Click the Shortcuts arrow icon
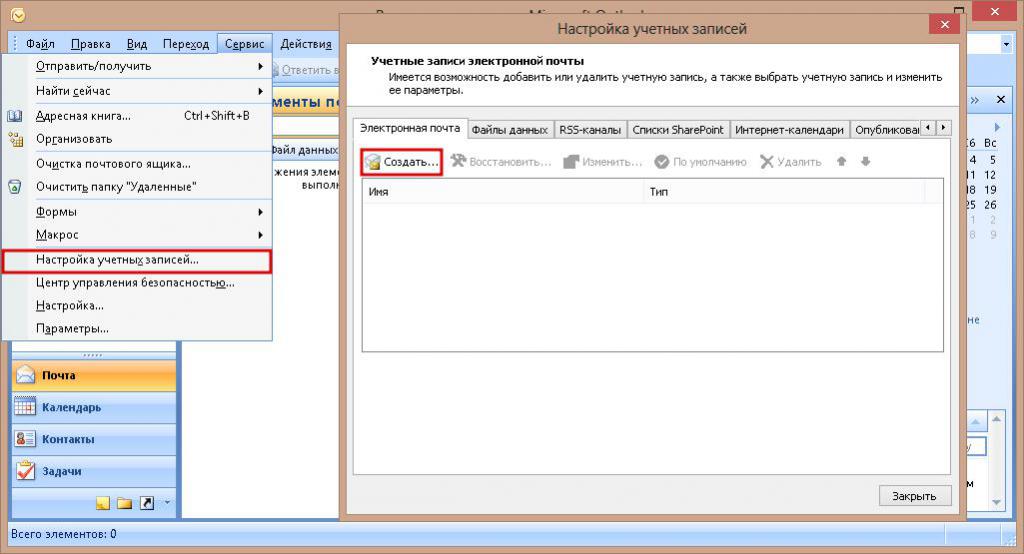Image resolution: width=1024 pixels, height=554 pixels. (x=147, y=503)
